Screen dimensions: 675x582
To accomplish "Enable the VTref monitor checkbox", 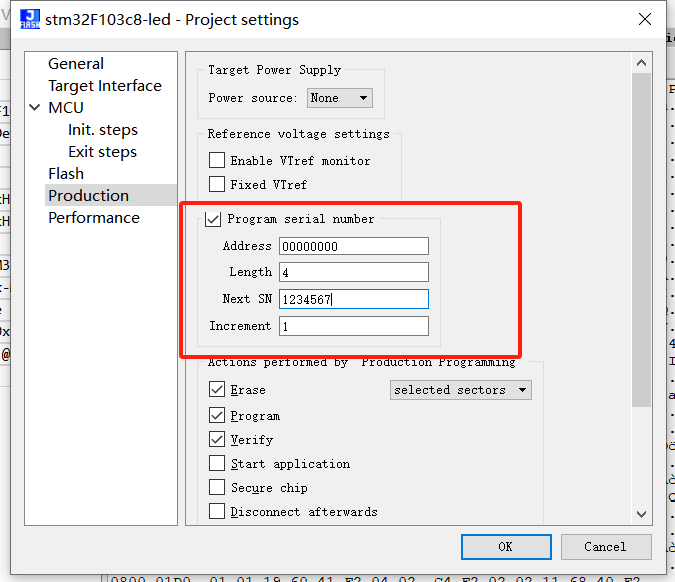I will (x=217, y=160).
